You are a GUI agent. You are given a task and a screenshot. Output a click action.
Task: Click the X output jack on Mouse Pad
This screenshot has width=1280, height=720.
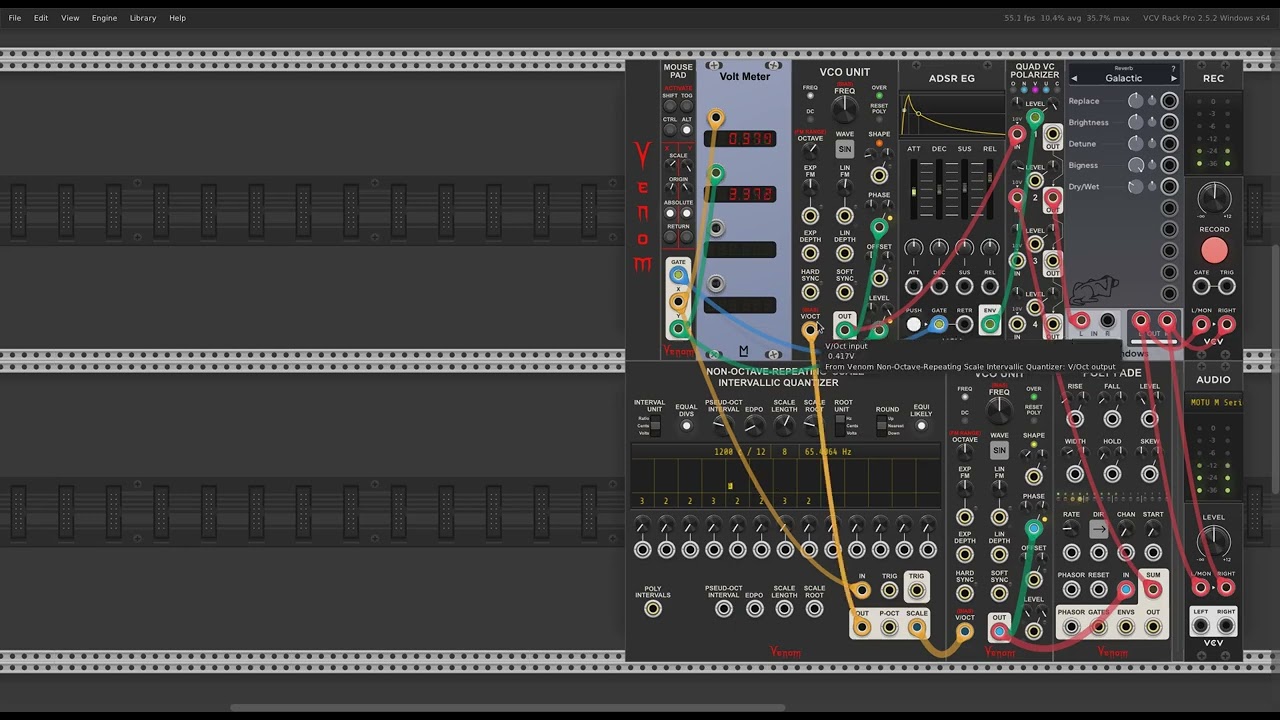point(678,301)
